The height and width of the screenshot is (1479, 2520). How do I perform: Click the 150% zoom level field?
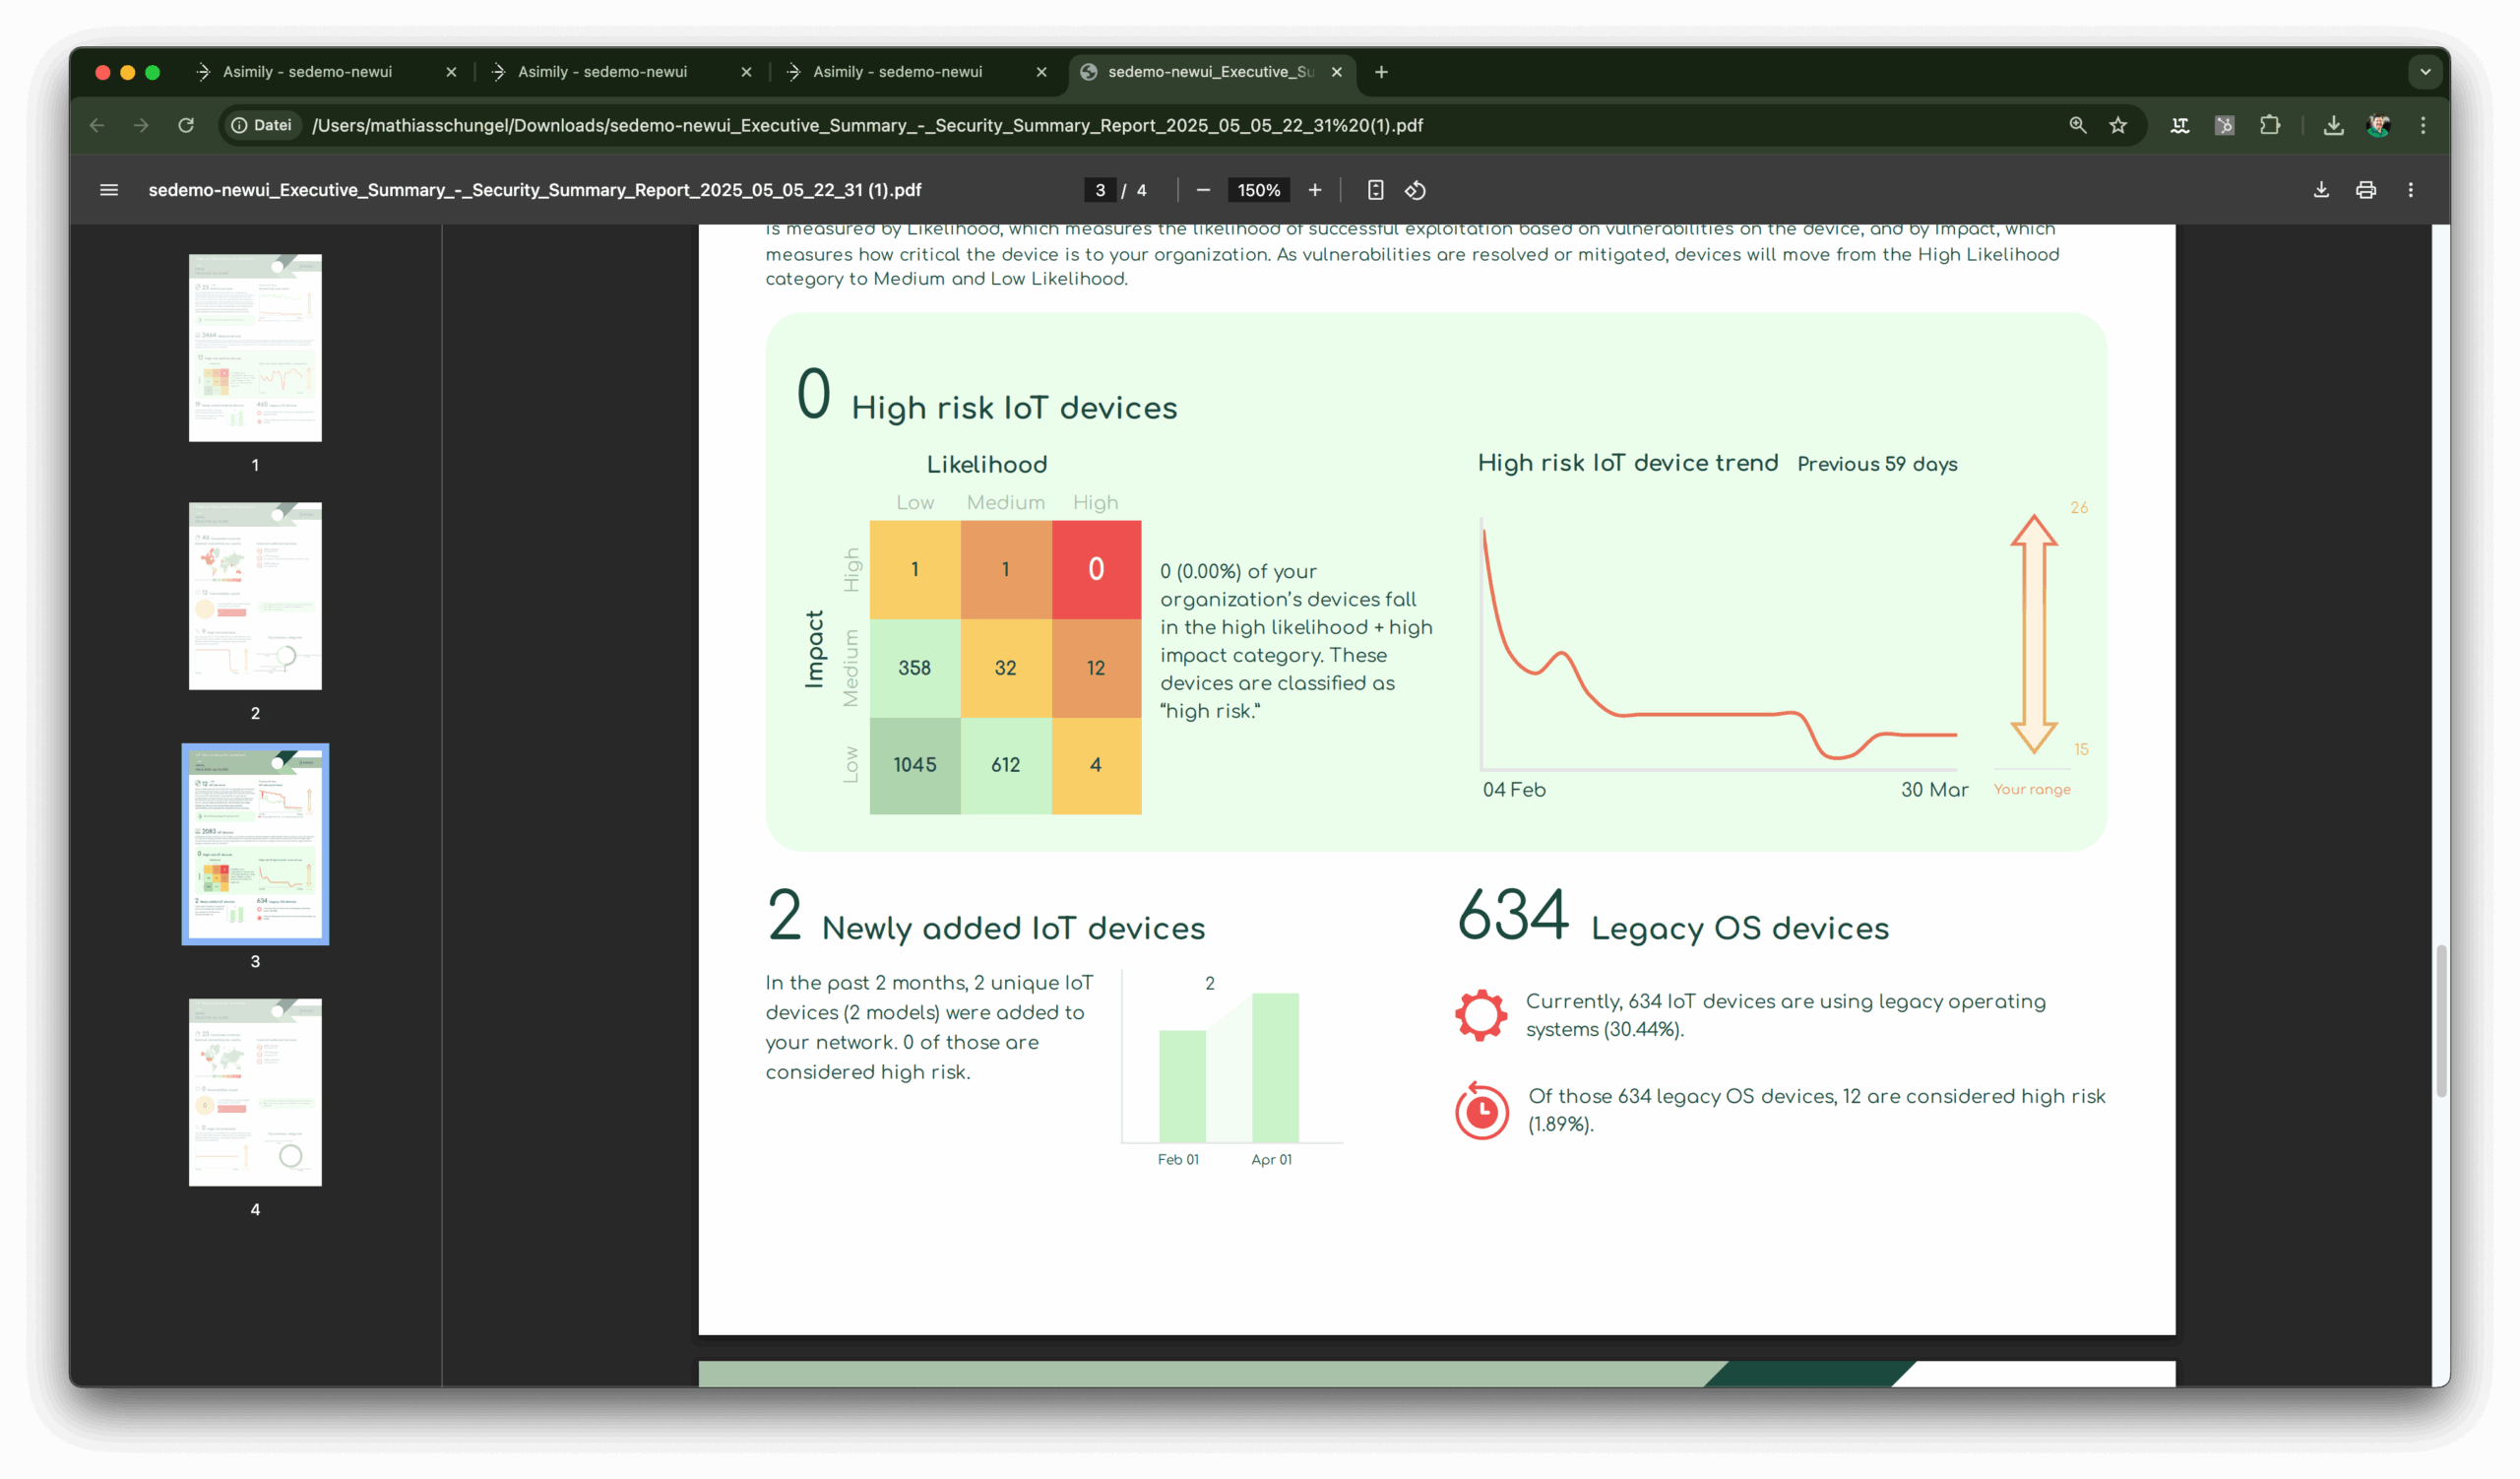tap(1259, 190)
